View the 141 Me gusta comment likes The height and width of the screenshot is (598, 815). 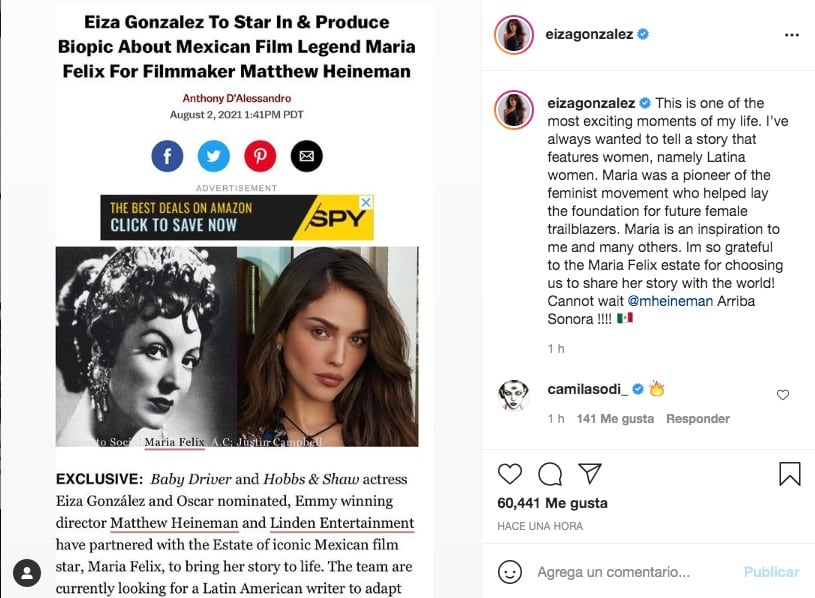[x=615, y=419]
